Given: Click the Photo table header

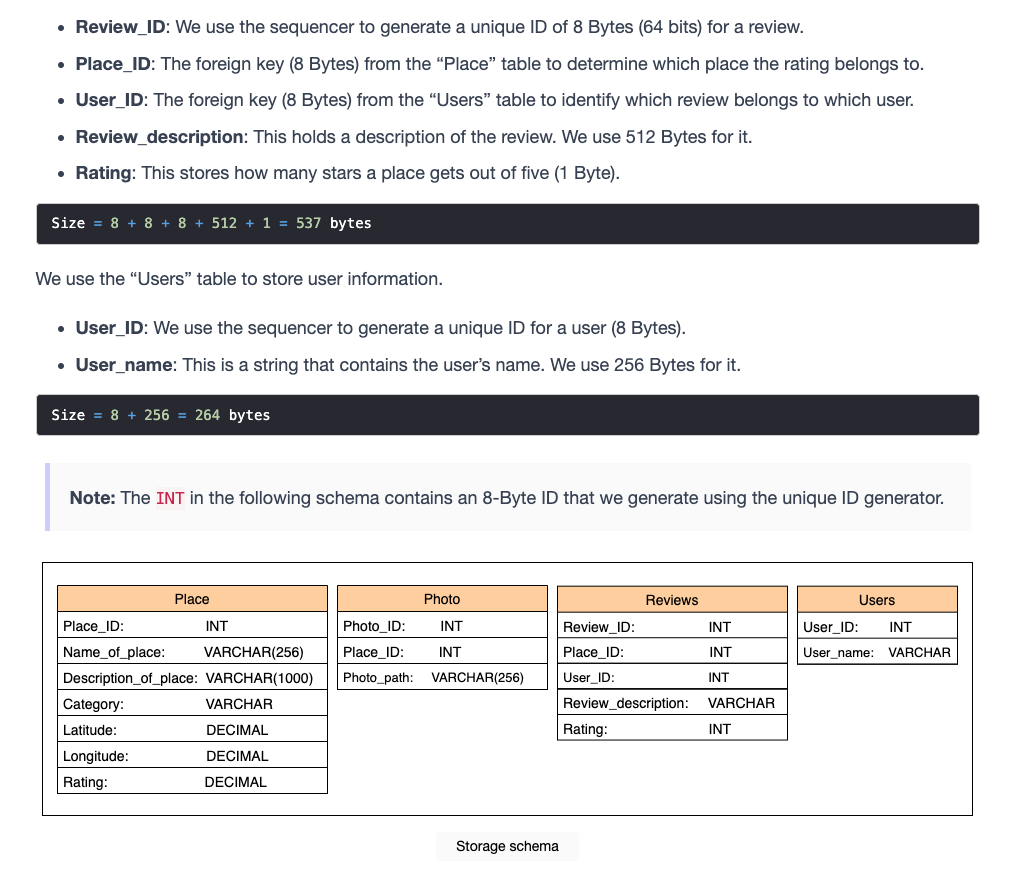Looking at the screenshot, I should (x=442, y=599).
